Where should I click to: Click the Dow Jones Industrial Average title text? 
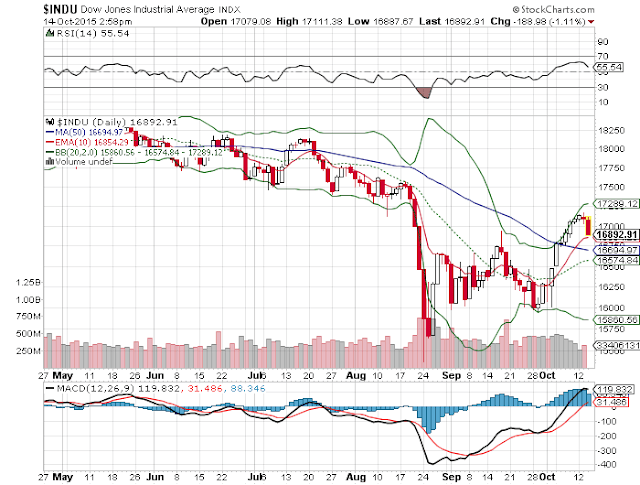click(x=147, y=9)
